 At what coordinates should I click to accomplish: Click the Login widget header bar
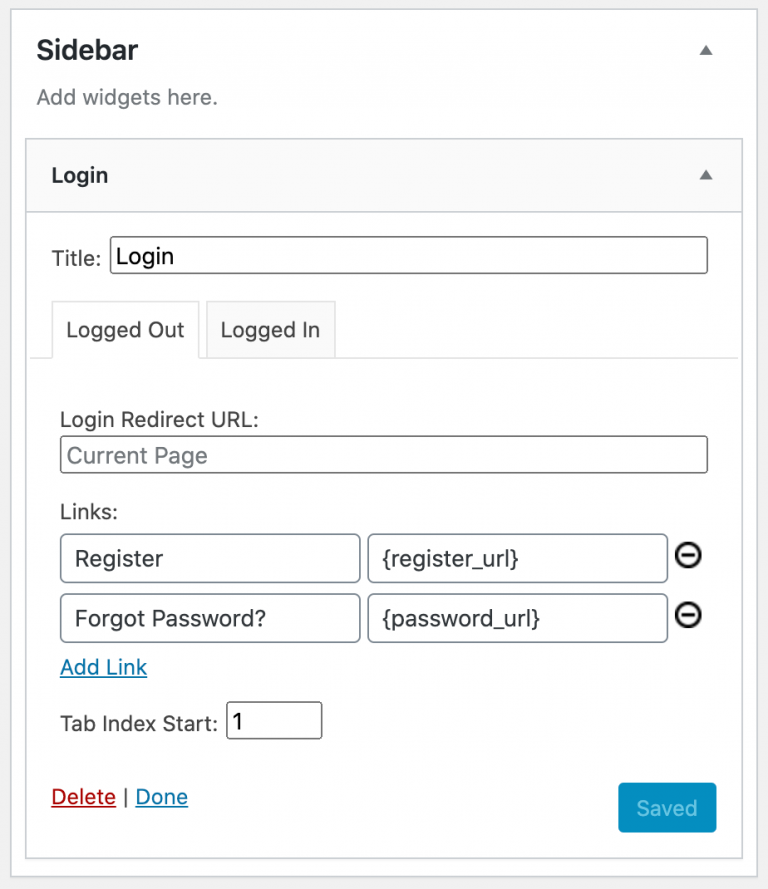pyautogui.click(x=380, y=174)
